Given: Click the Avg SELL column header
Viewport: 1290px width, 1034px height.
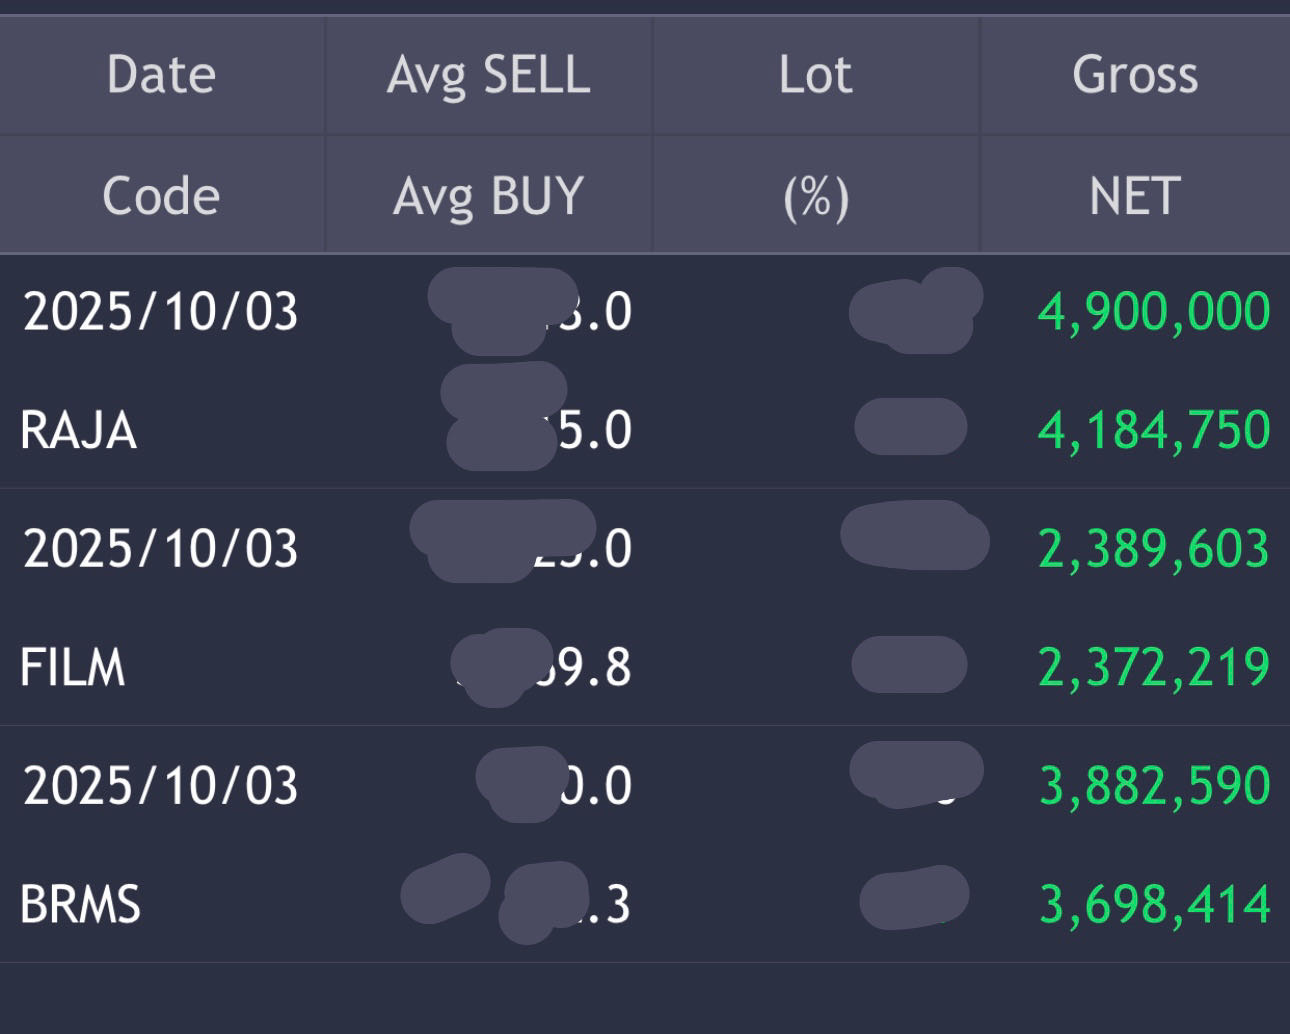Looking at the screenshot, I should (x=488, y=75).
